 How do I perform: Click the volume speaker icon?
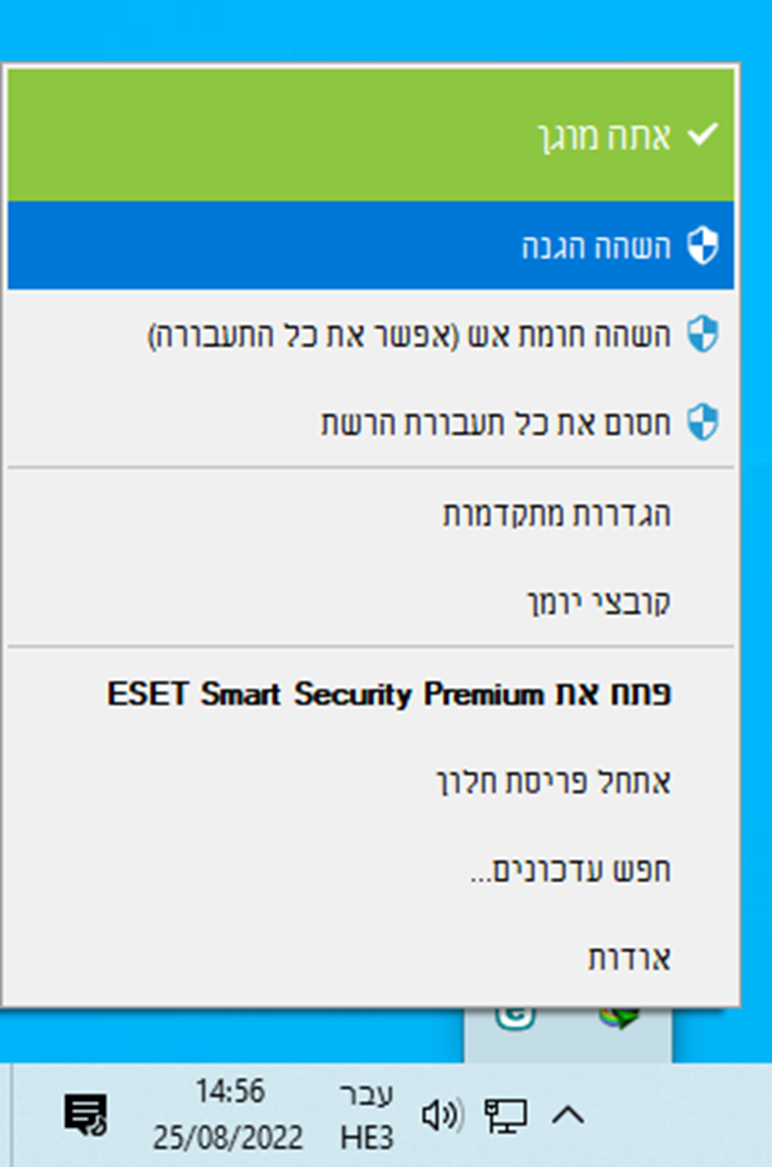(x=440, y=1114)
